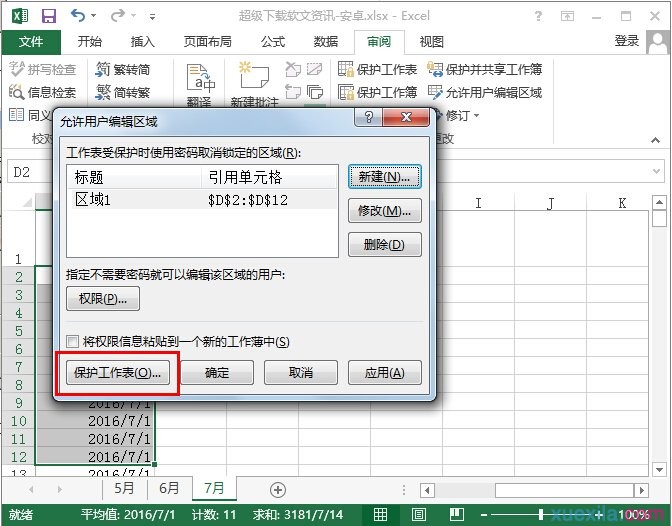Viewport: 672px width, 526px height.
Task: Convert text with 简转繁
Action: (123, 92)
